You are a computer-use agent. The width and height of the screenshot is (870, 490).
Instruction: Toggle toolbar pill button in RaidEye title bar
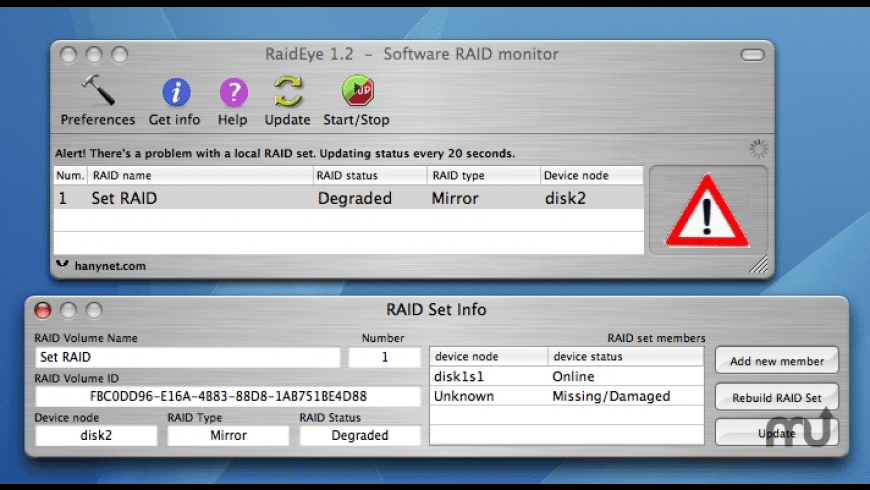coord(751,54)
